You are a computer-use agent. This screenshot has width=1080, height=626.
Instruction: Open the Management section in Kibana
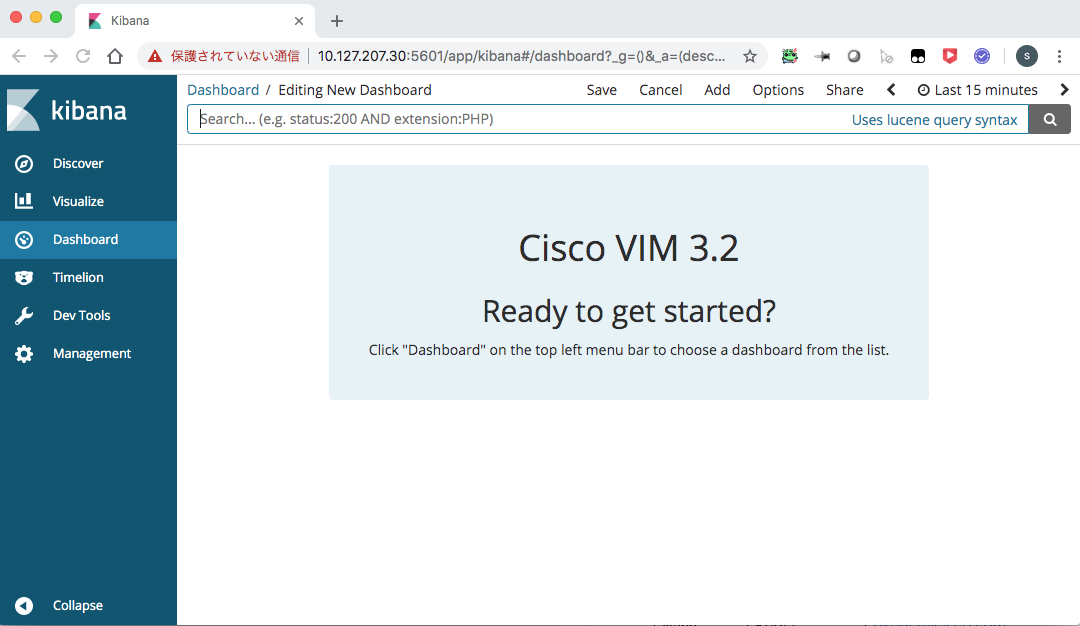point(91,353)
